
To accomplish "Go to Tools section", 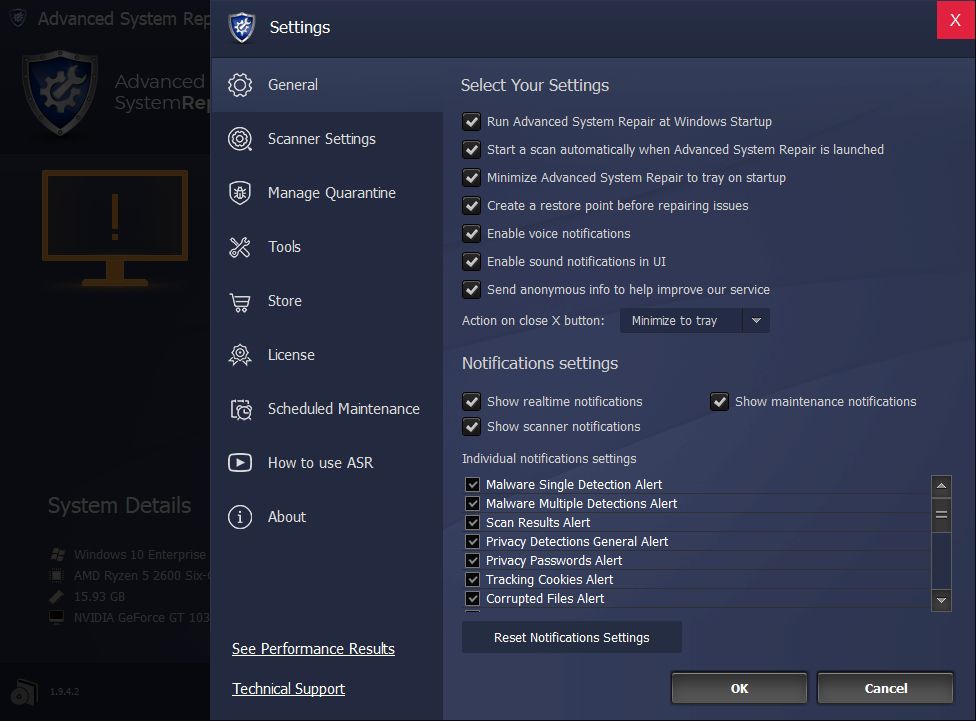I will [x=327, y=247].
